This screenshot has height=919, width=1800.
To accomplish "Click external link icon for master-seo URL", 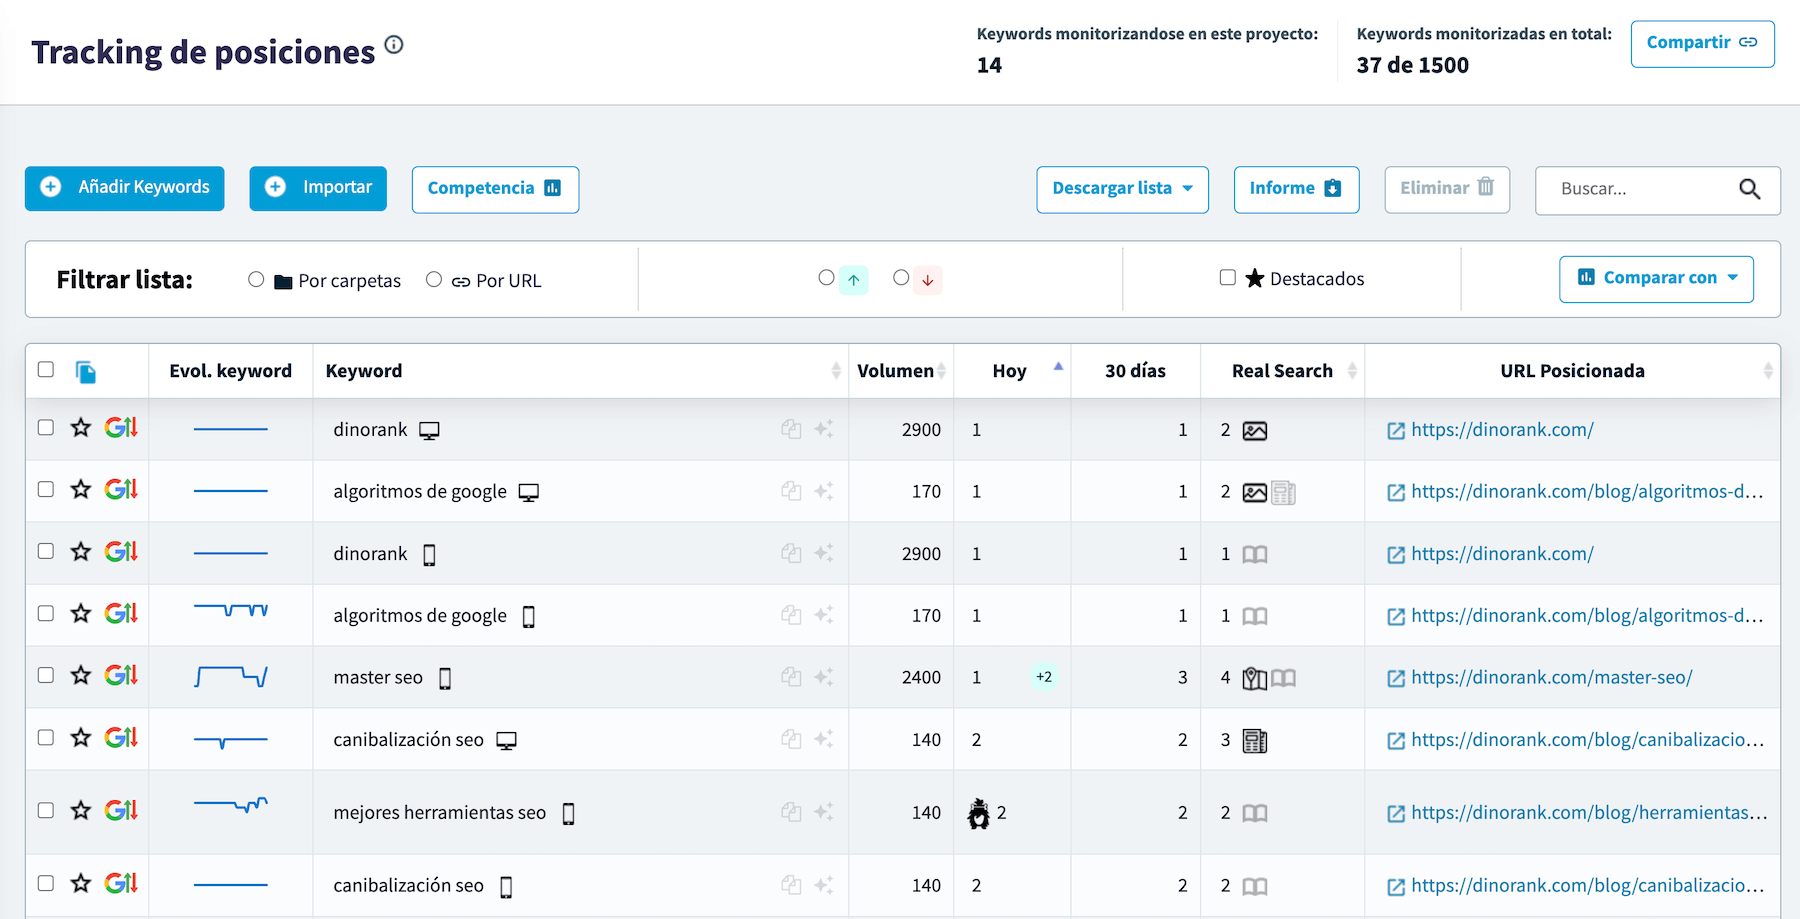I will click(1396, 679).
